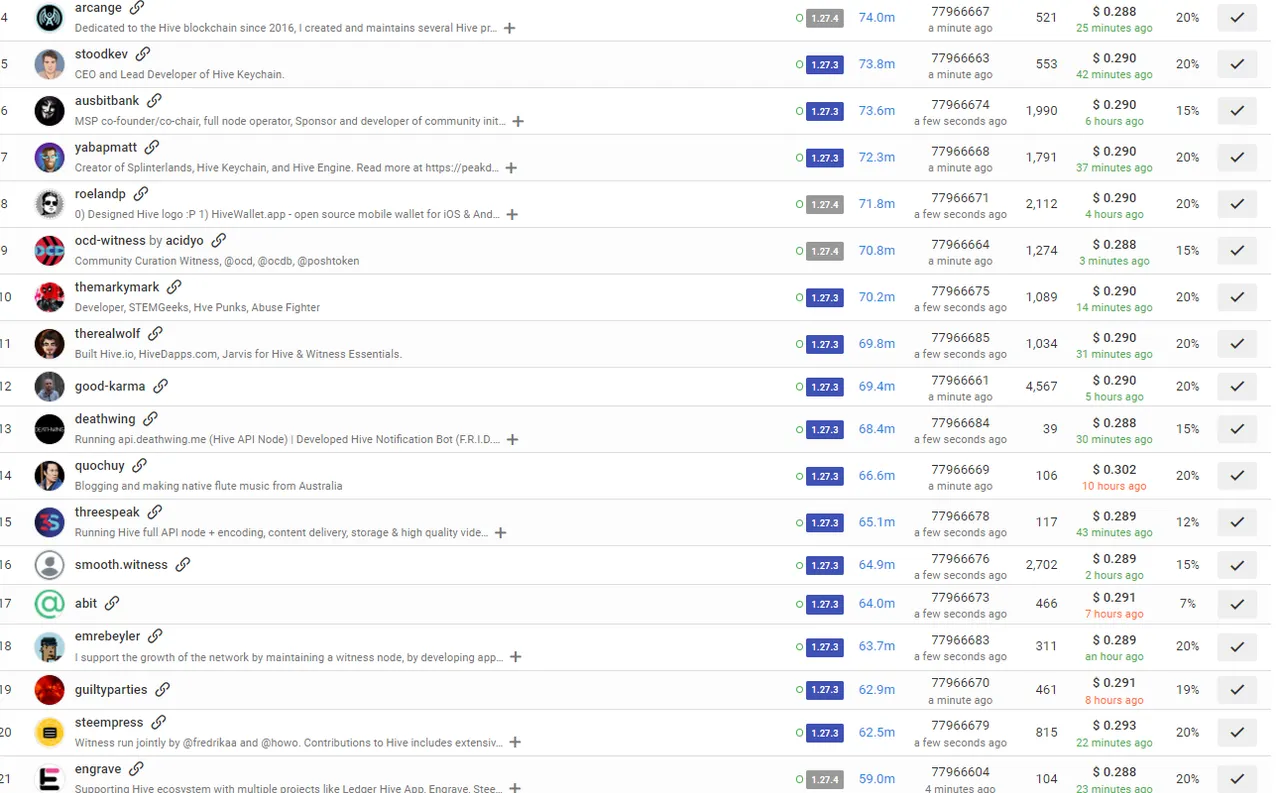Open the link icon beside ausbitbank
This screenshot has width=1280, height=793.
tap(154, 101)
